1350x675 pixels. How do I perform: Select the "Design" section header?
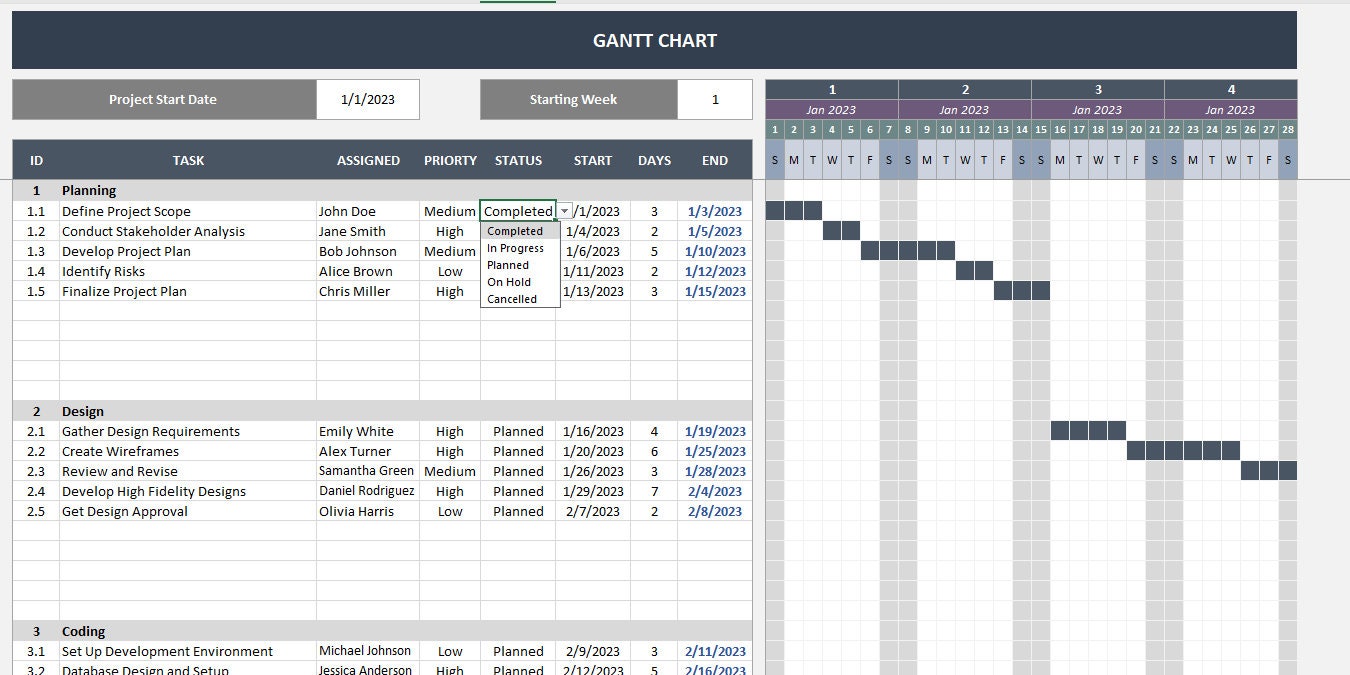pyautogui.click(x=83, y=410)
